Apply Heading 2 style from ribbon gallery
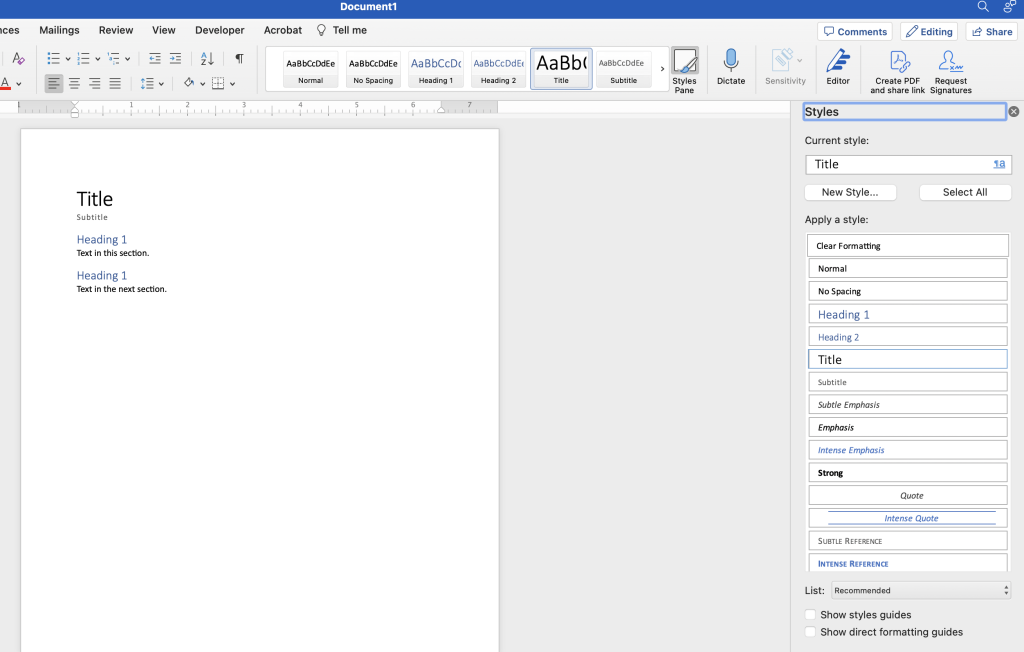 (498, 69)
